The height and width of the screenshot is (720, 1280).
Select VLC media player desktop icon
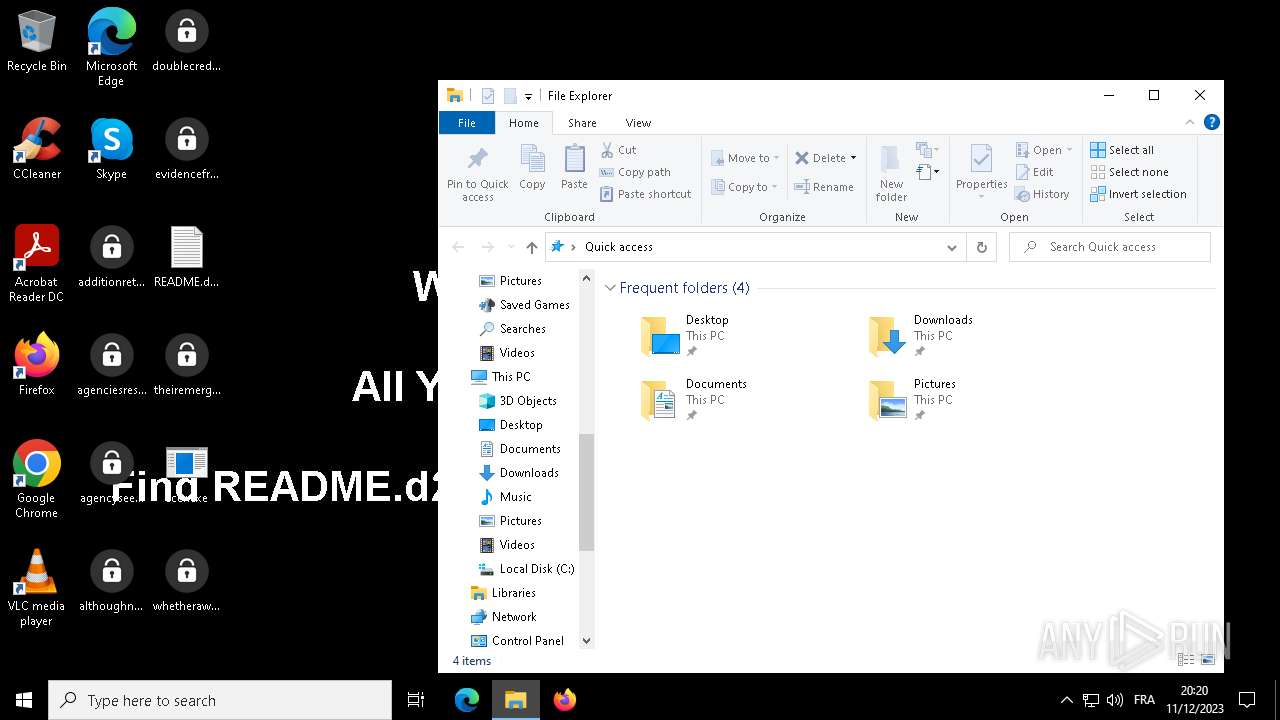coord(37,588)
